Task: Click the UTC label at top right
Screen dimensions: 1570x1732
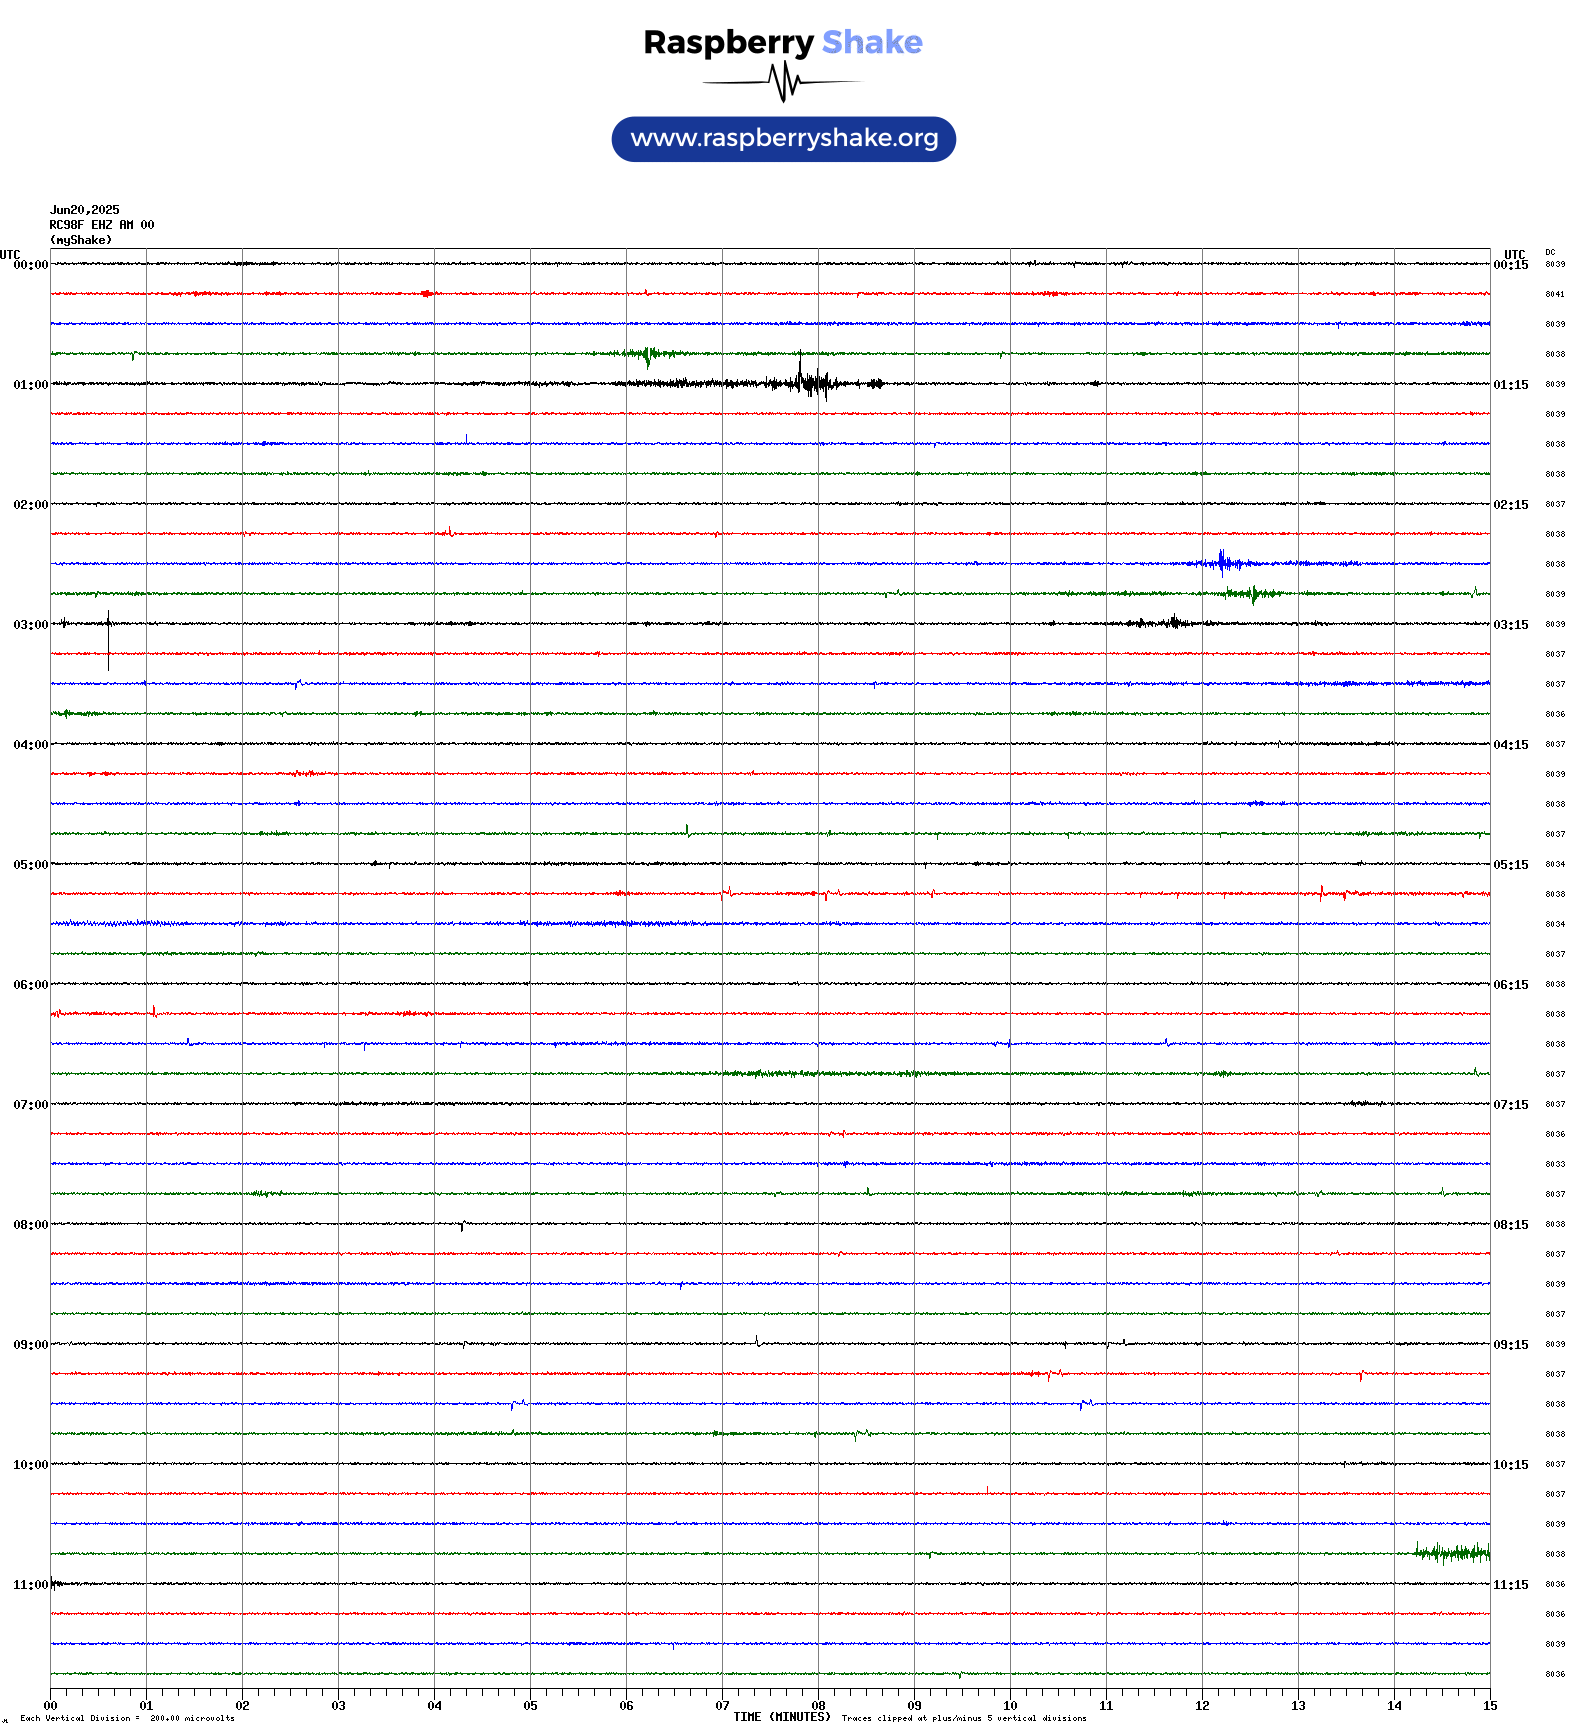Action: click(1515, 254)
